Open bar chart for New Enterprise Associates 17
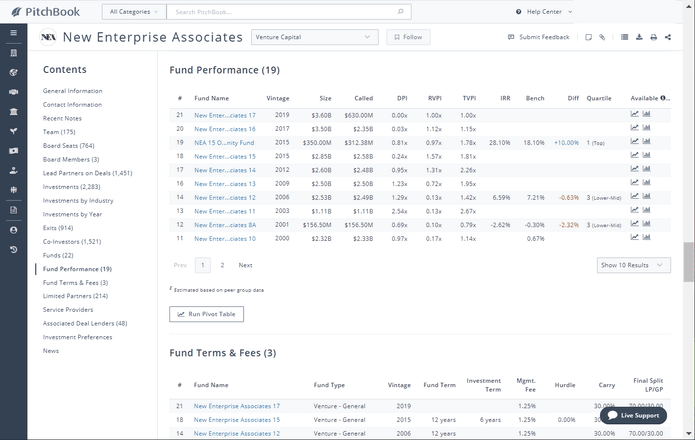Viewport: 695px width, 440px height. click(x=647, y=114)
